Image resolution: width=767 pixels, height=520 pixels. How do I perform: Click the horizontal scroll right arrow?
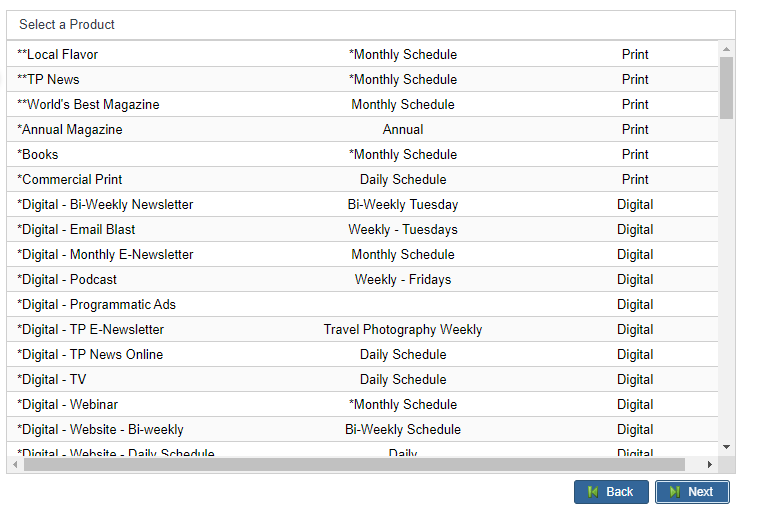pyautogui.click(x=710, y=464)
